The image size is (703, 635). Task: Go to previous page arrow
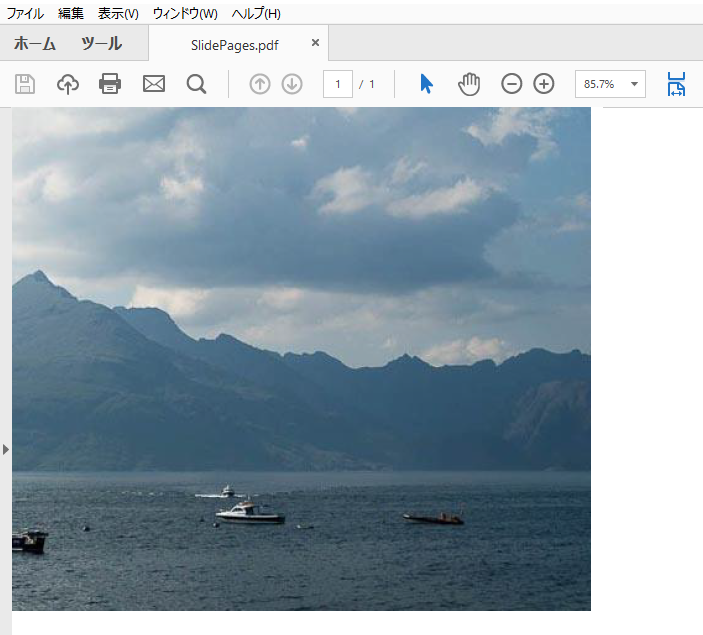(x=260, y=84)
